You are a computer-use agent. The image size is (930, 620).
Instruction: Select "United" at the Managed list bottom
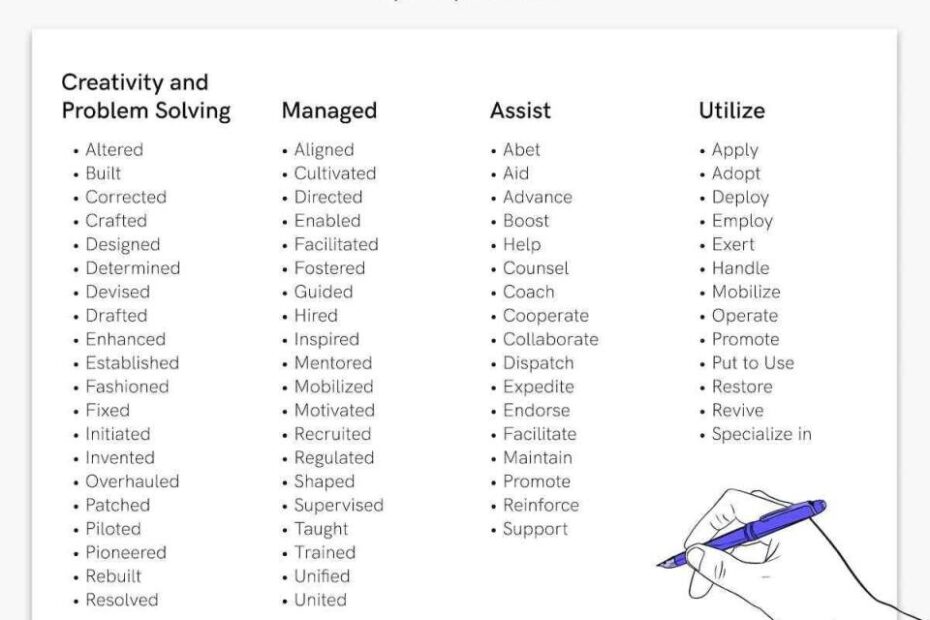pyautogui.click(x=320, y=600)
